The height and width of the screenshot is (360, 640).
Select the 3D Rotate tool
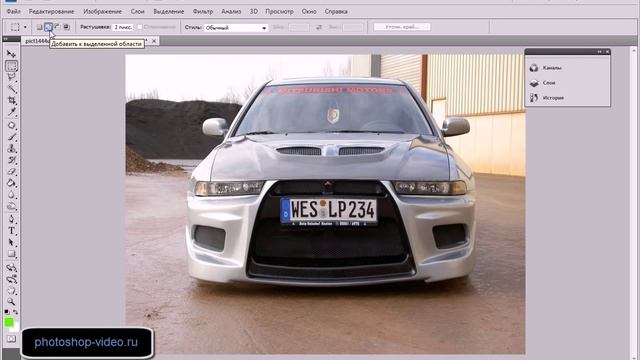point(11,268)
